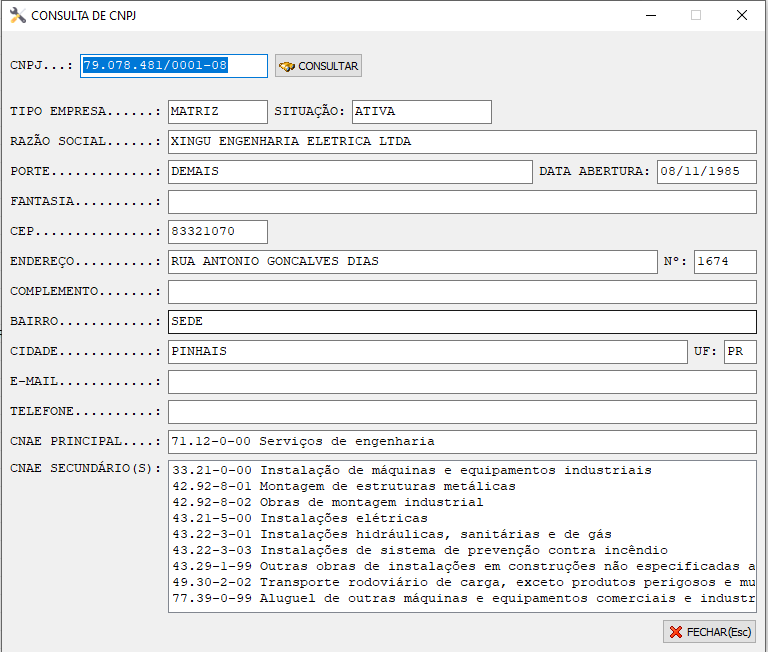This screenshot has width=768, height=652.
Task: Click the CONSULTAR button
Action: point(318,66)
